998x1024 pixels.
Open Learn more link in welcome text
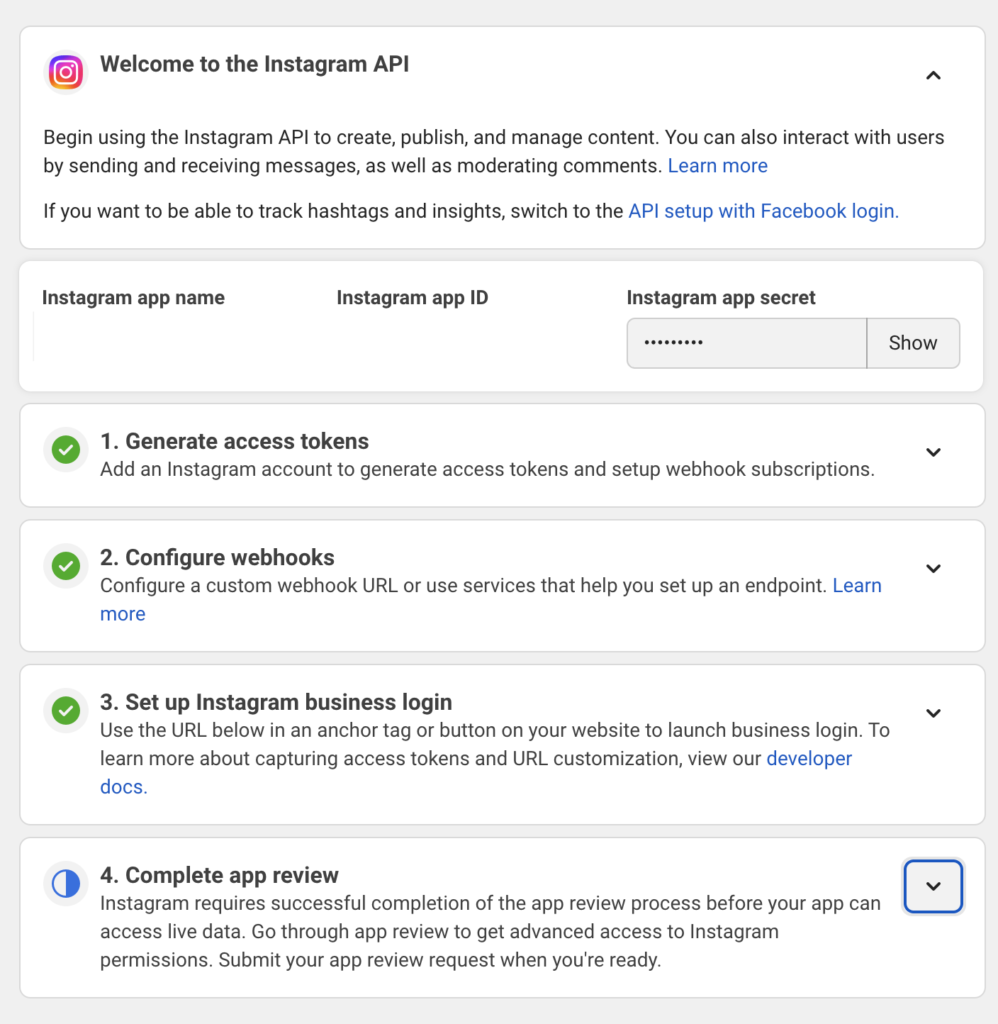(717, 166)
